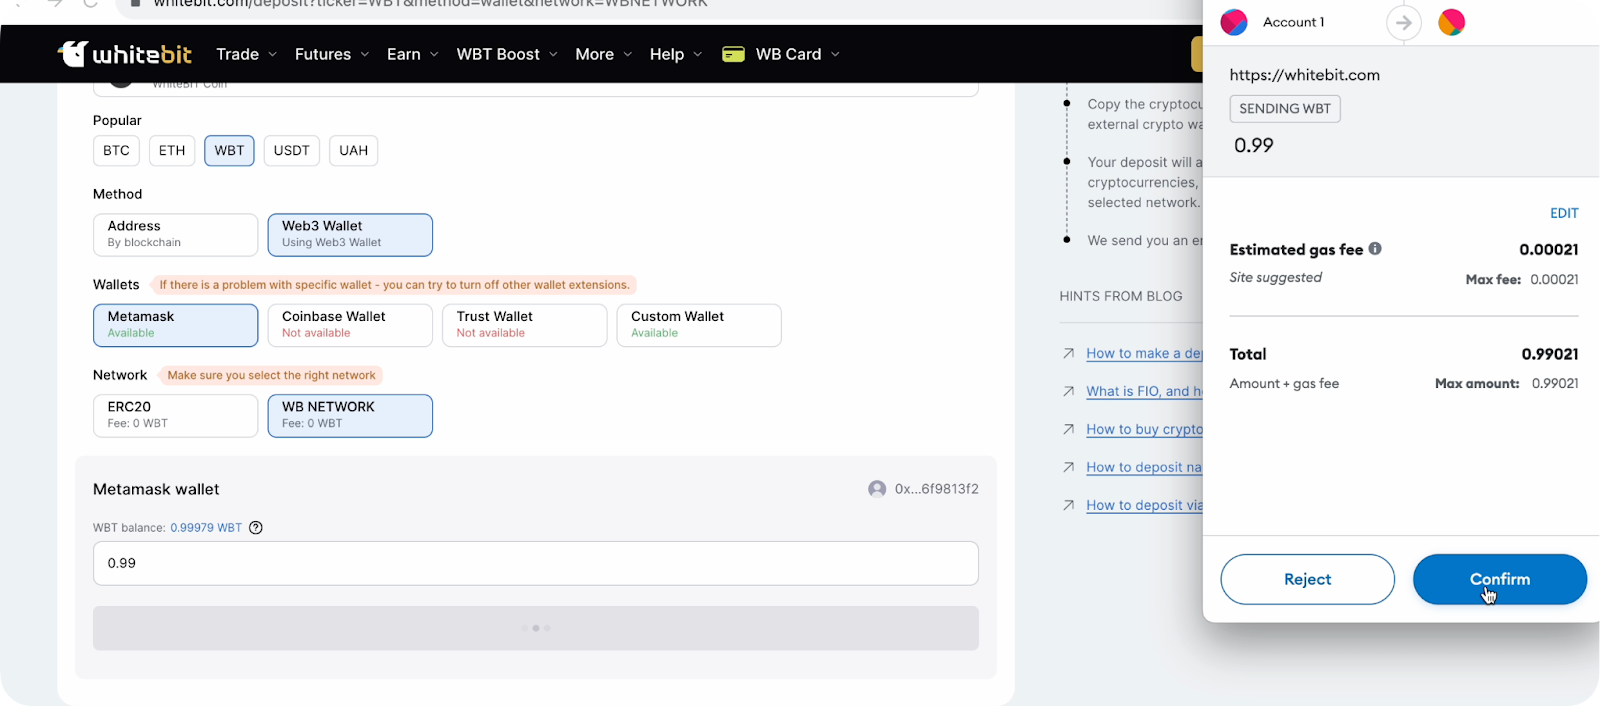Click the arrow icon between MetaMask accounts
The height and width of the screenshot is (706, 1600).
pyautogui.click(x=1404, y=23)
